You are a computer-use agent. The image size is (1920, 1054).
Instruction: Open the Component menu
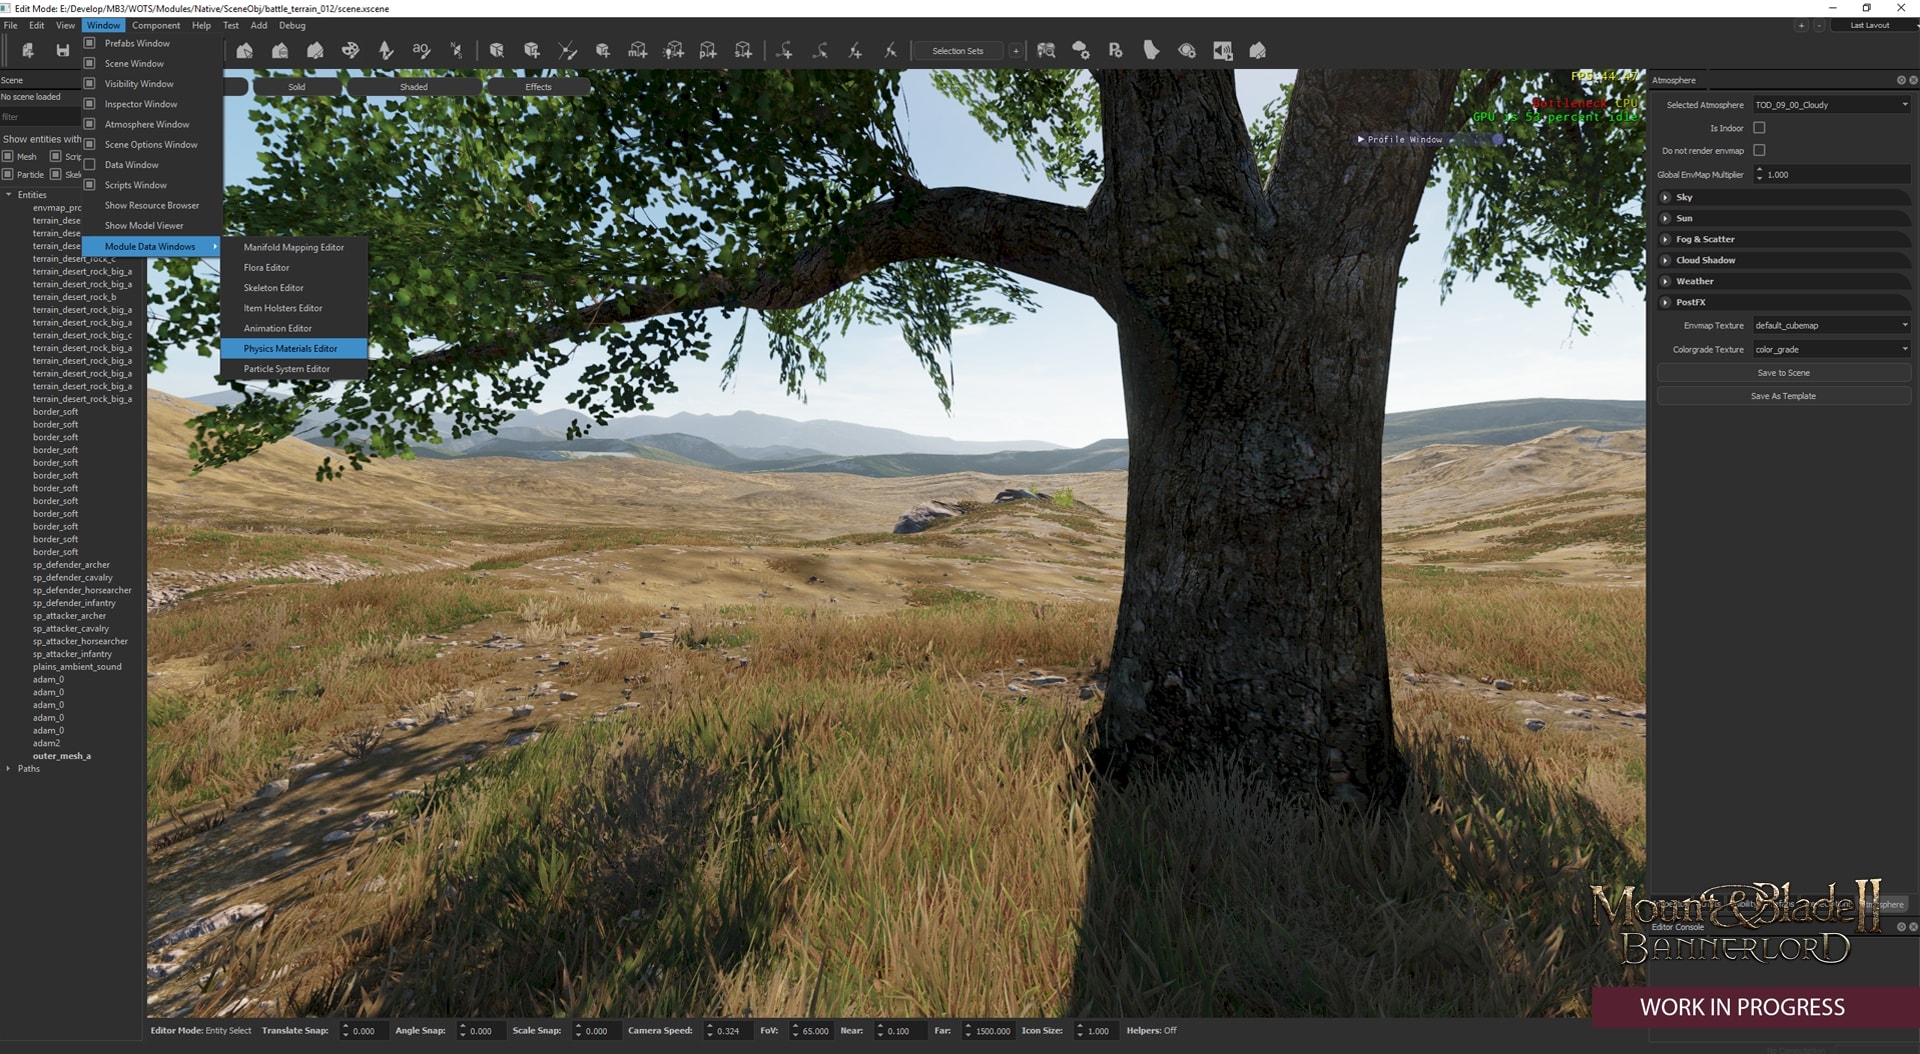[x=156, y=25]
